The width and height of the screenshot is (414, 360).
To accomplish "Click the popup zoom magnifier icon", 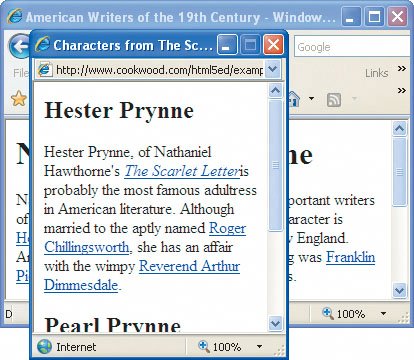I will pyautogui.click(x=204, y=346).
